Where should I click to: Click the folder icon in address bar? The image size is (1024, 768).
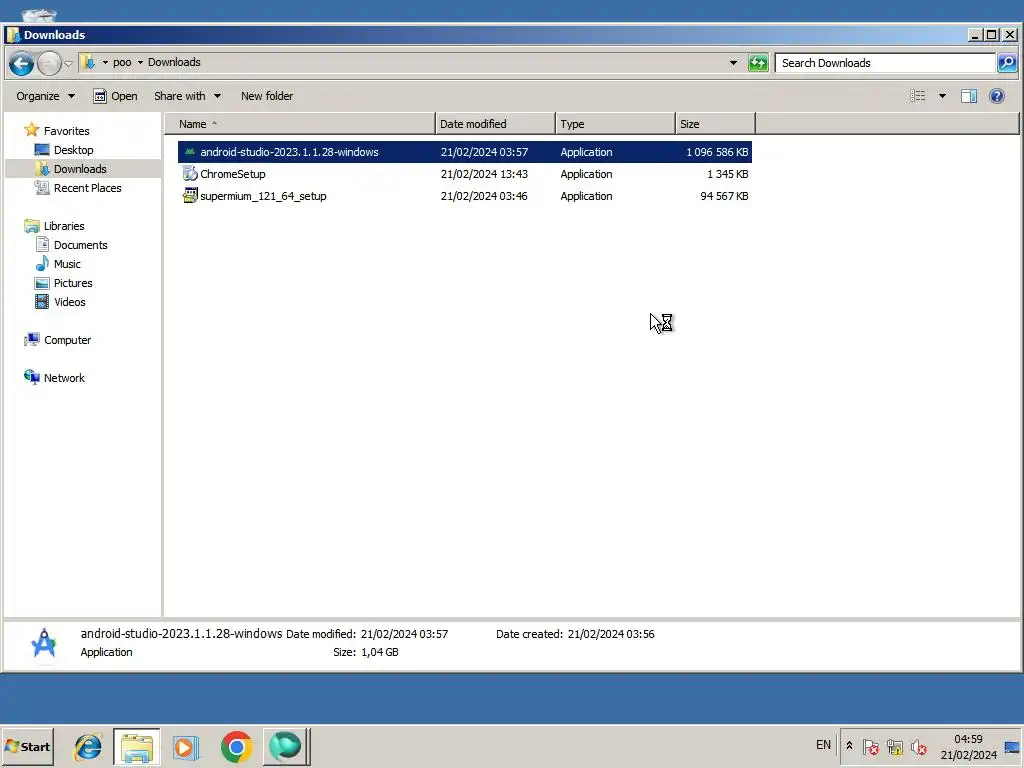(x=88, y=63)
